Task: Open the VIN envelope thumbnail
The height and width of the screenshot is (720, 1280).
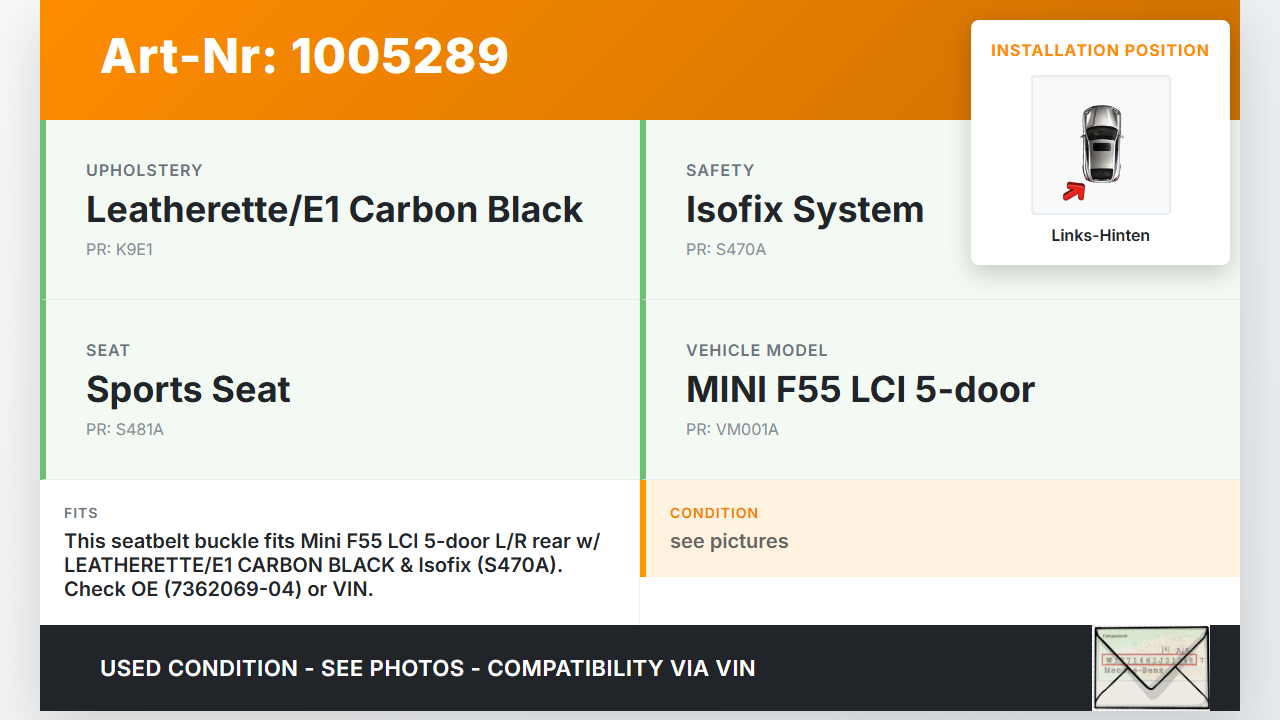Action: pos(1151,667)
